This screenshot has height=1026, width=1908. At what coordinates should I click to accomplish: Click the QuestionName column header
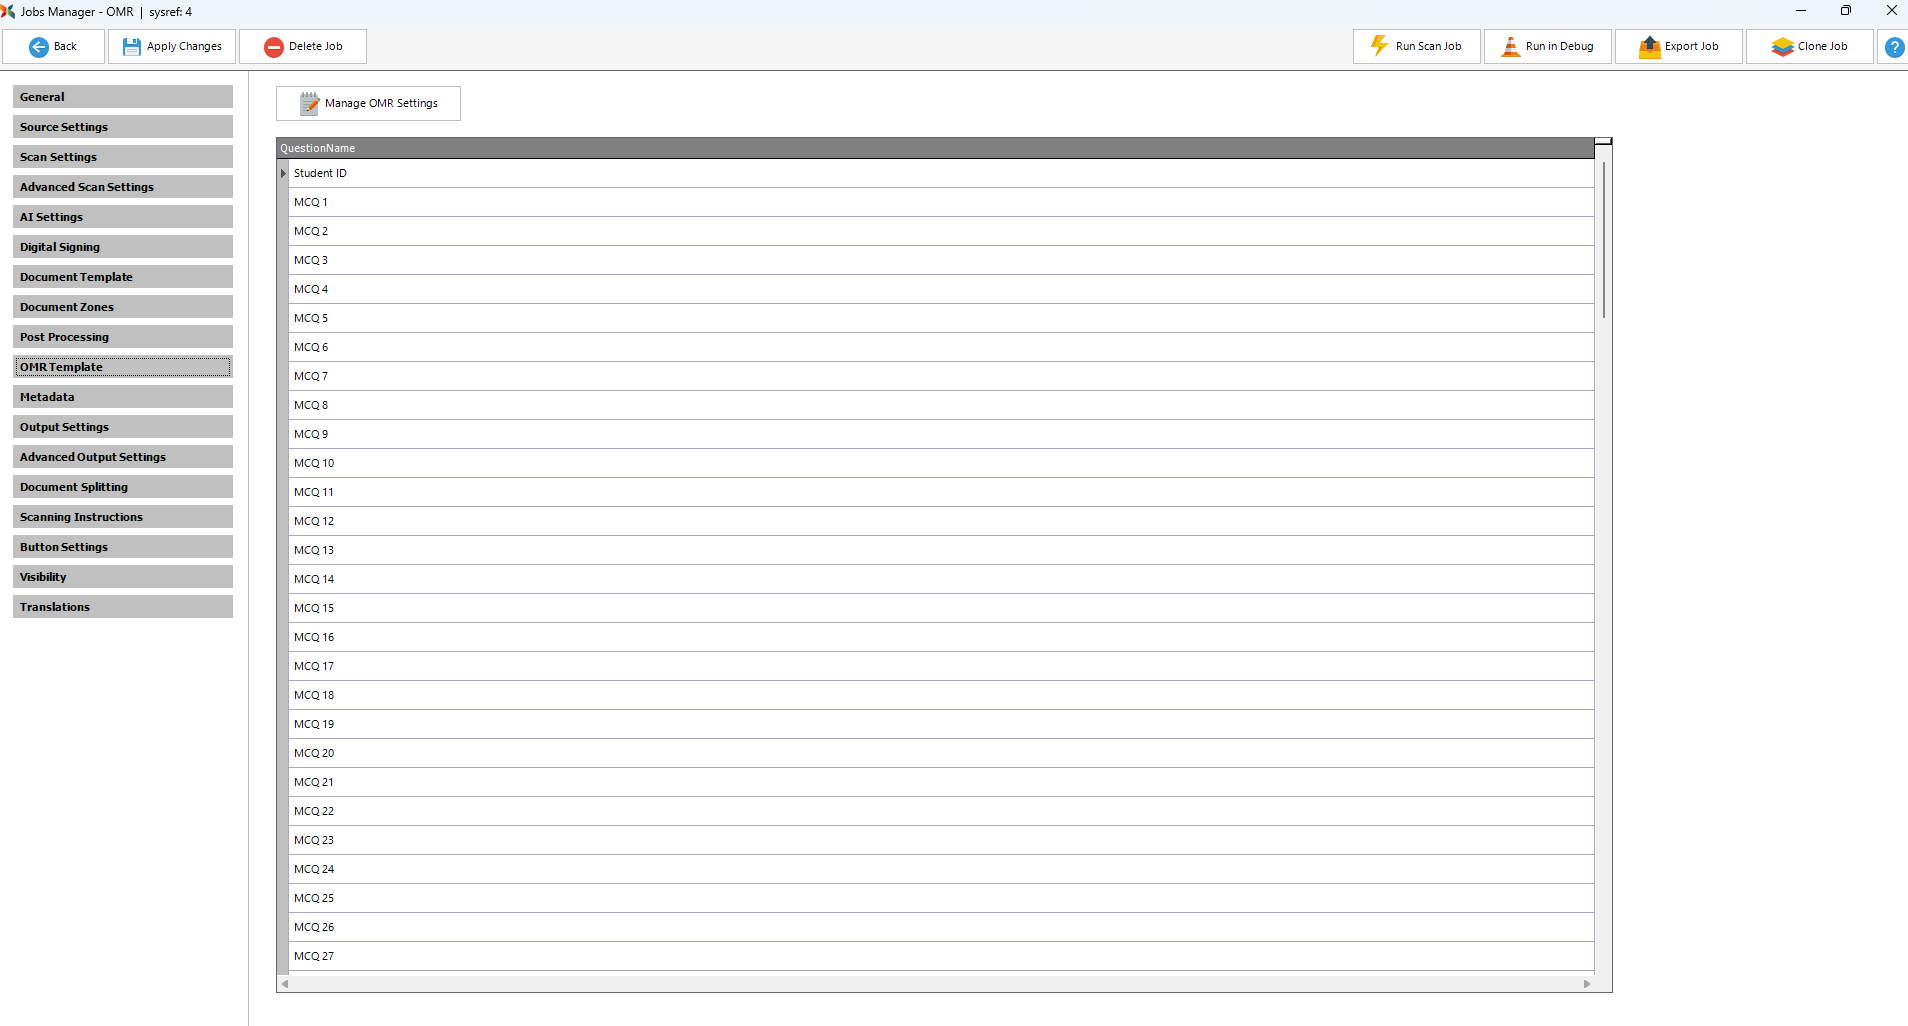[318, 148]
